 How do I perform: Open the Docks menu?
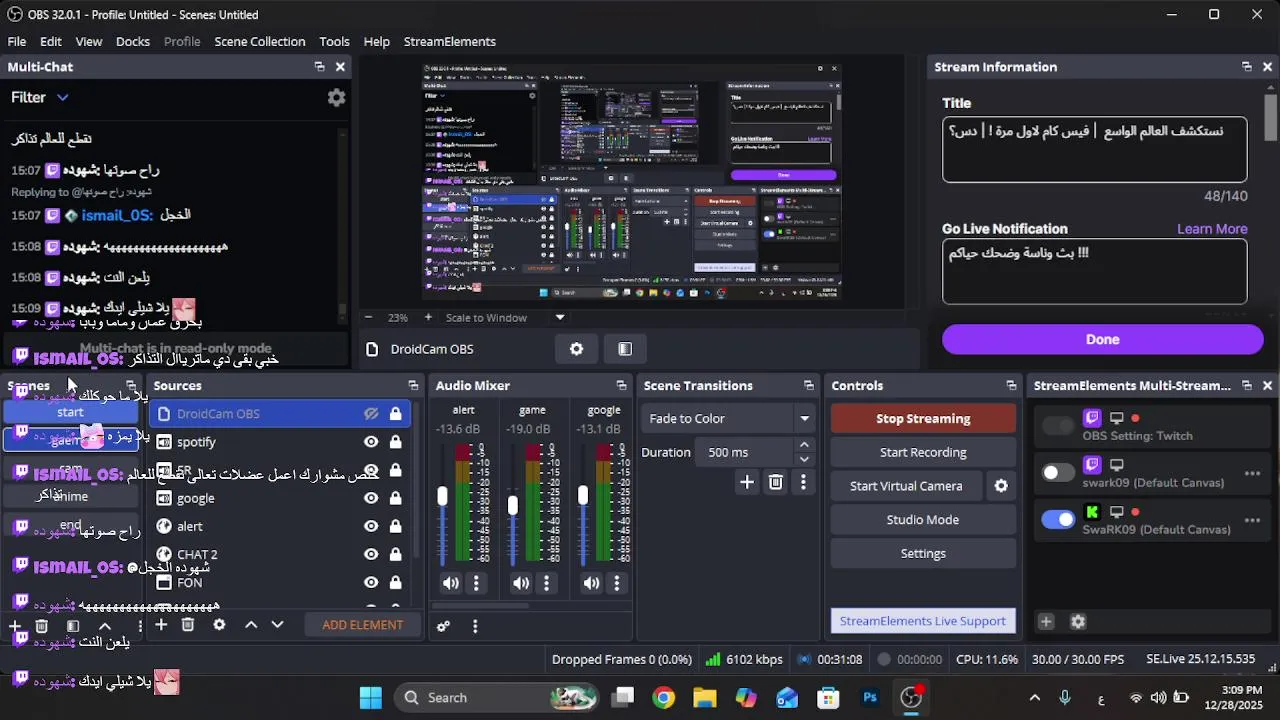coord(133,42)
